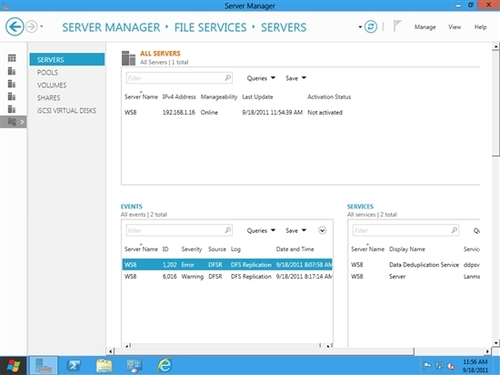500x375 pixels.
Task: Open the file explorer taskbar folder icon
Action: 104,365
